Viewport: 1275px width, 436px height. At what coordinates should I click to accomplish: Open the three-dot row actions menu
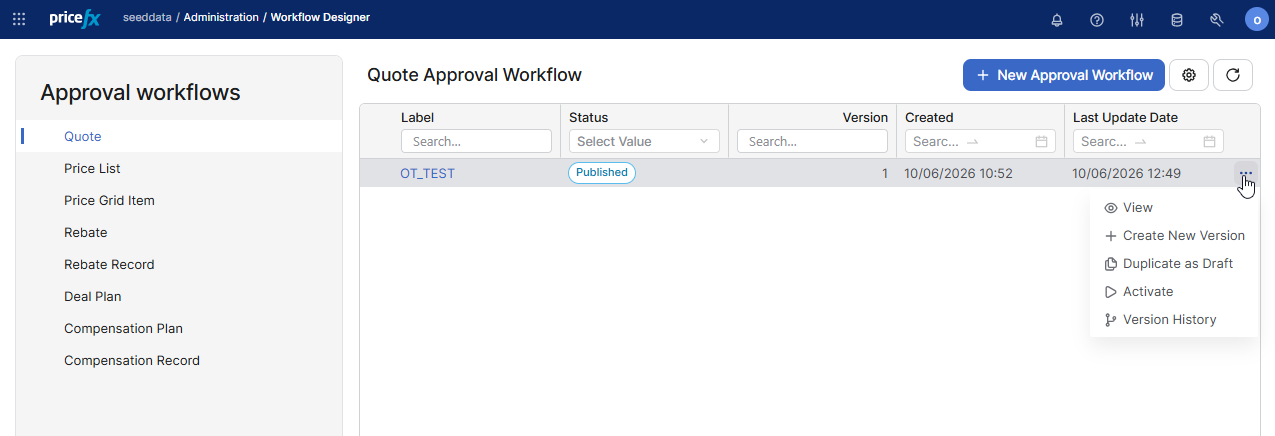coord(1245,173)
